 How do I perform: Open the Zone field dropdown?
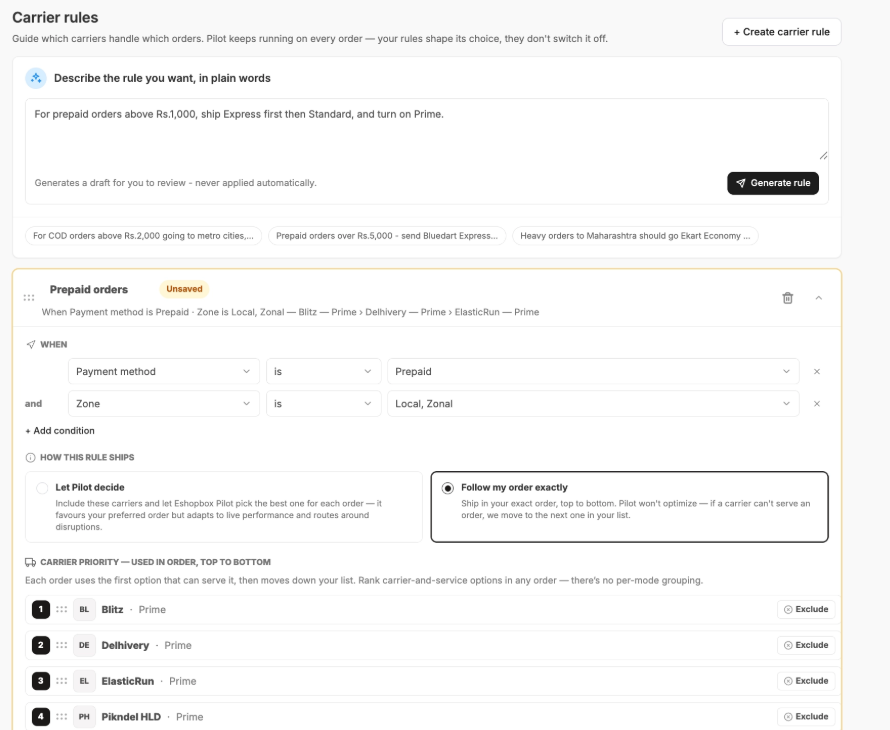[163, 404]
